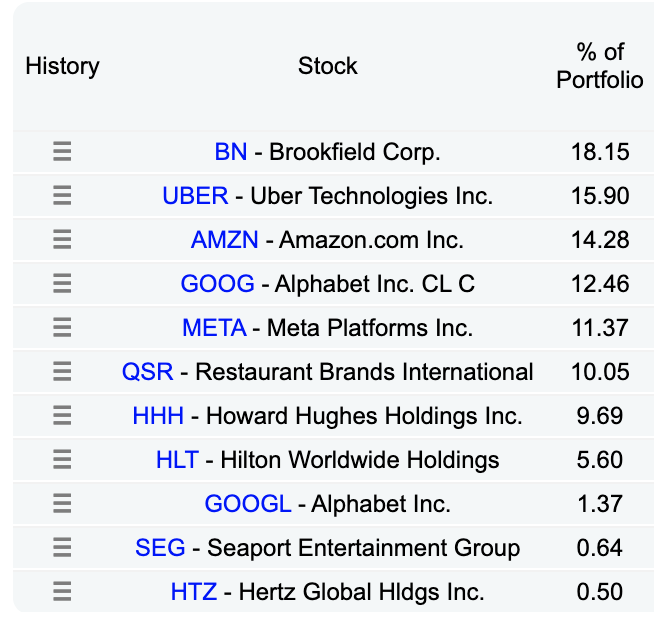Show history for Seaport Entertainment Group
This screenshot has width=654, height=622.
[x=62, y=548]
